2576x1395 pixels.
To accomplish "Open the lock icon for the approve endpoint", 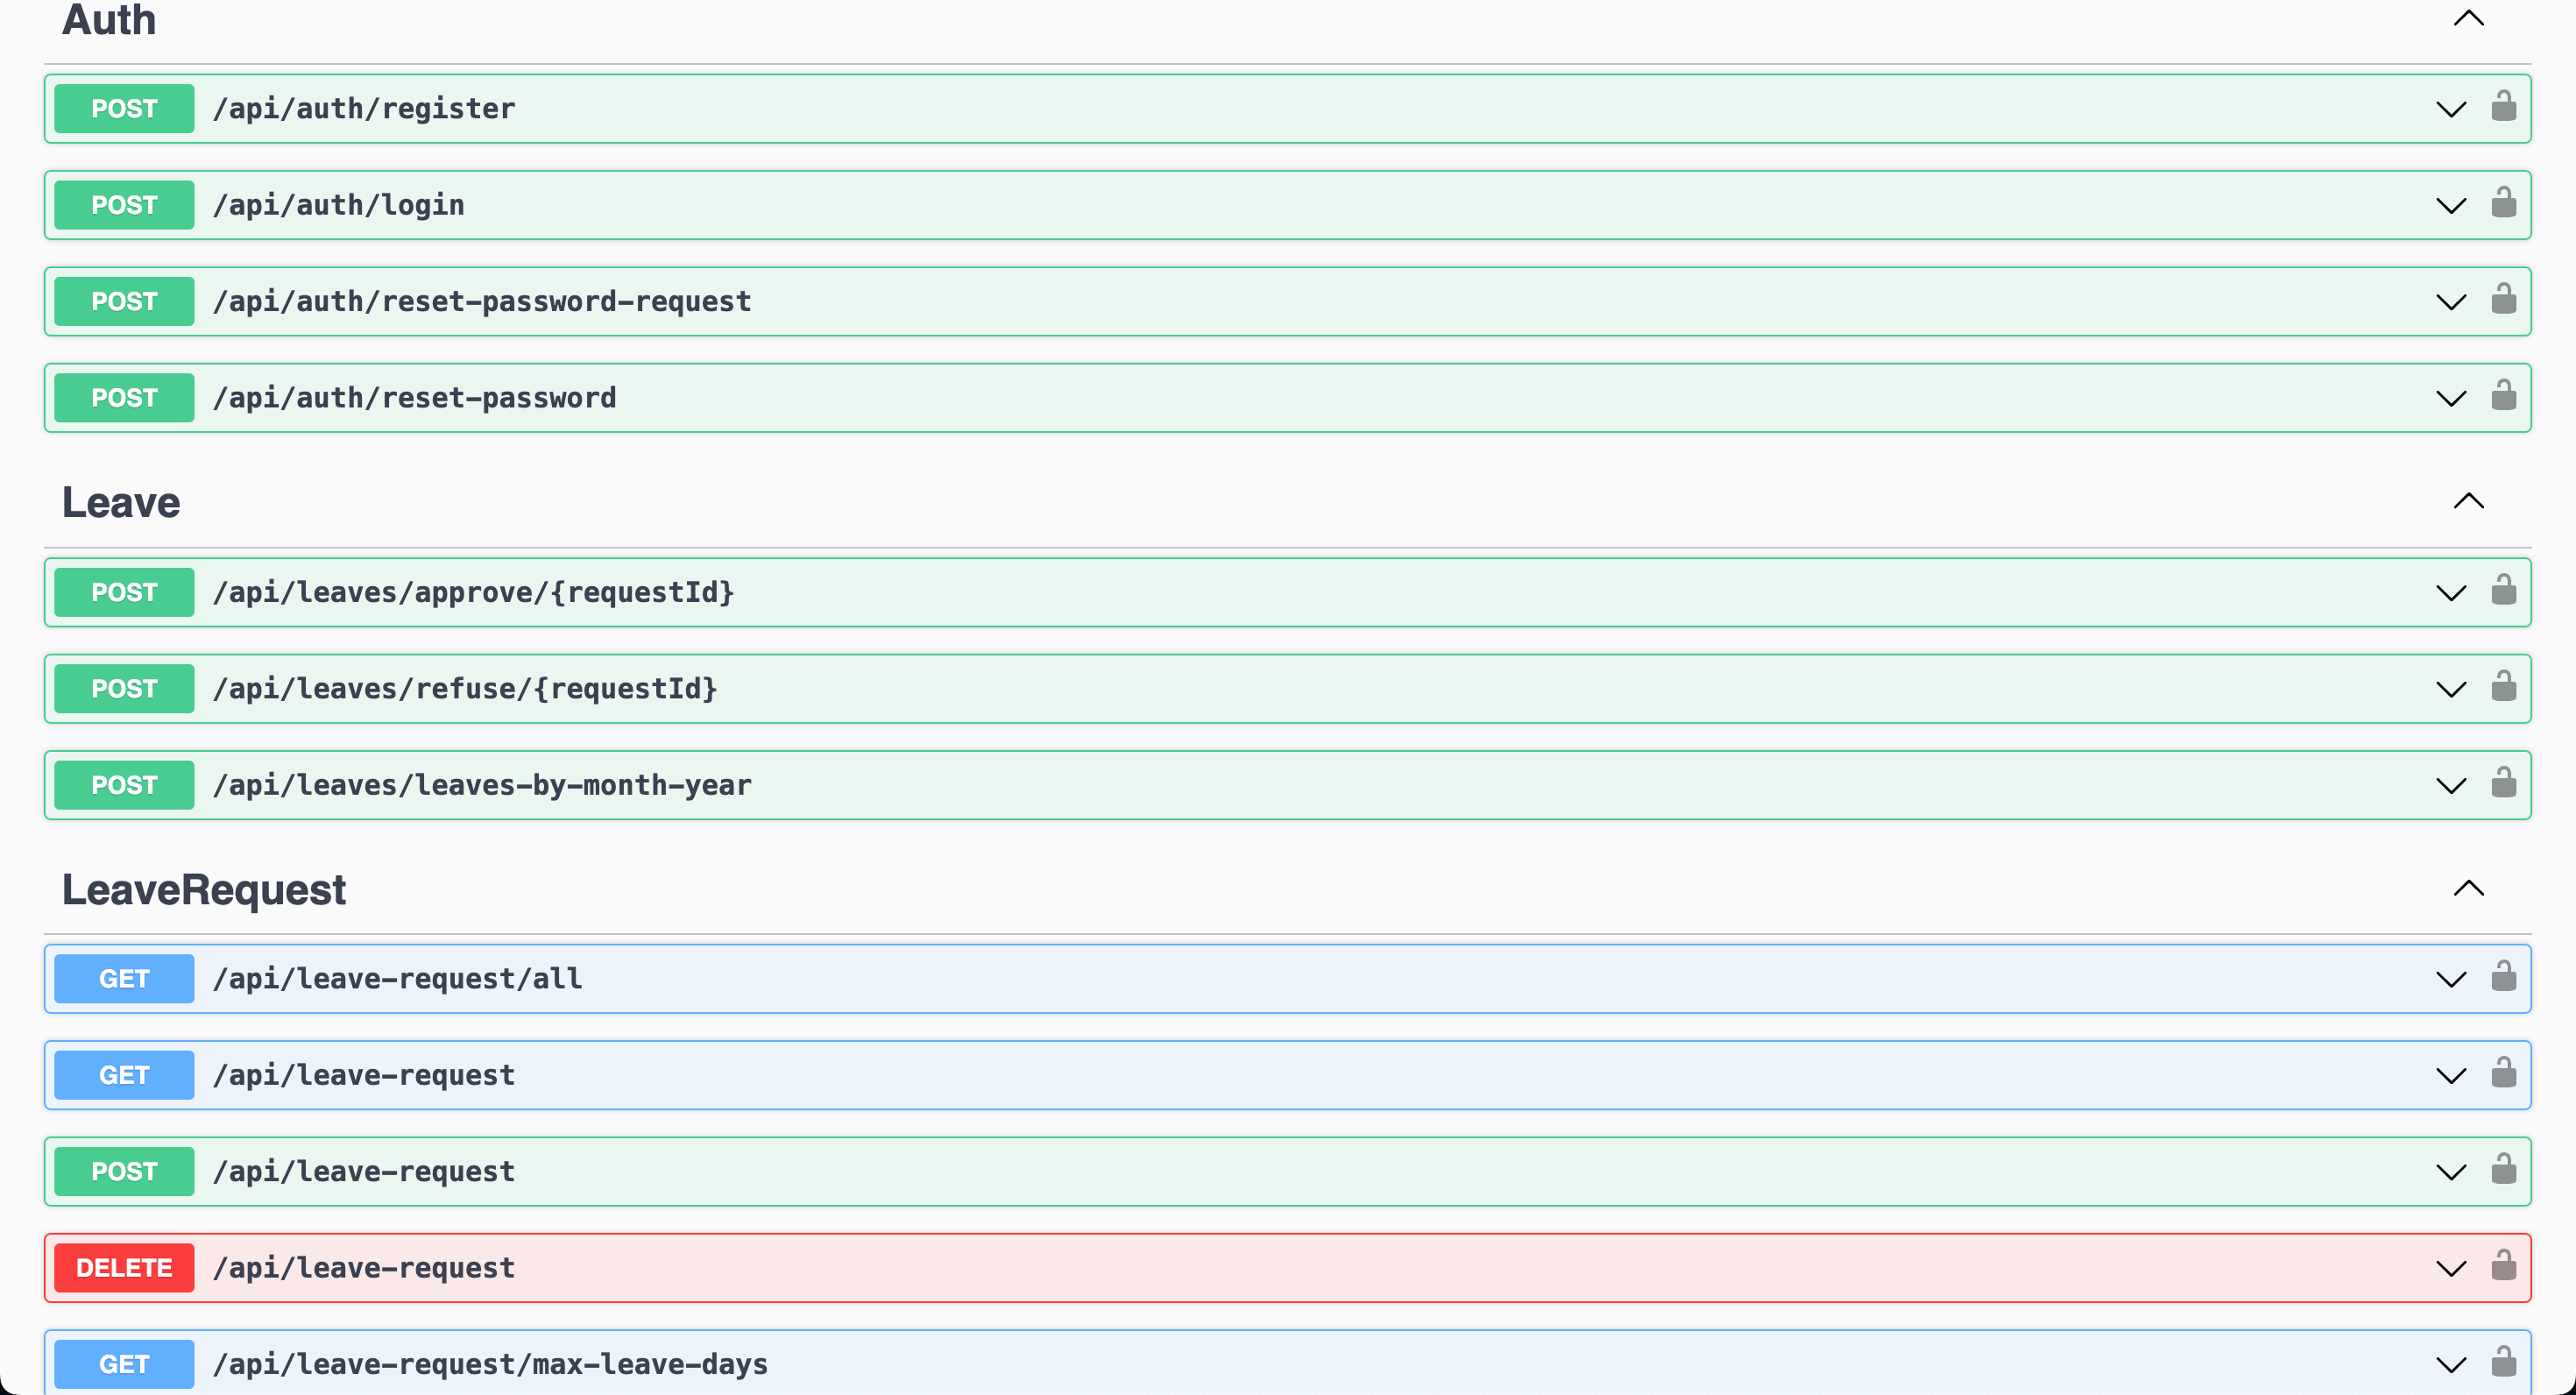I will (2504, 591).
